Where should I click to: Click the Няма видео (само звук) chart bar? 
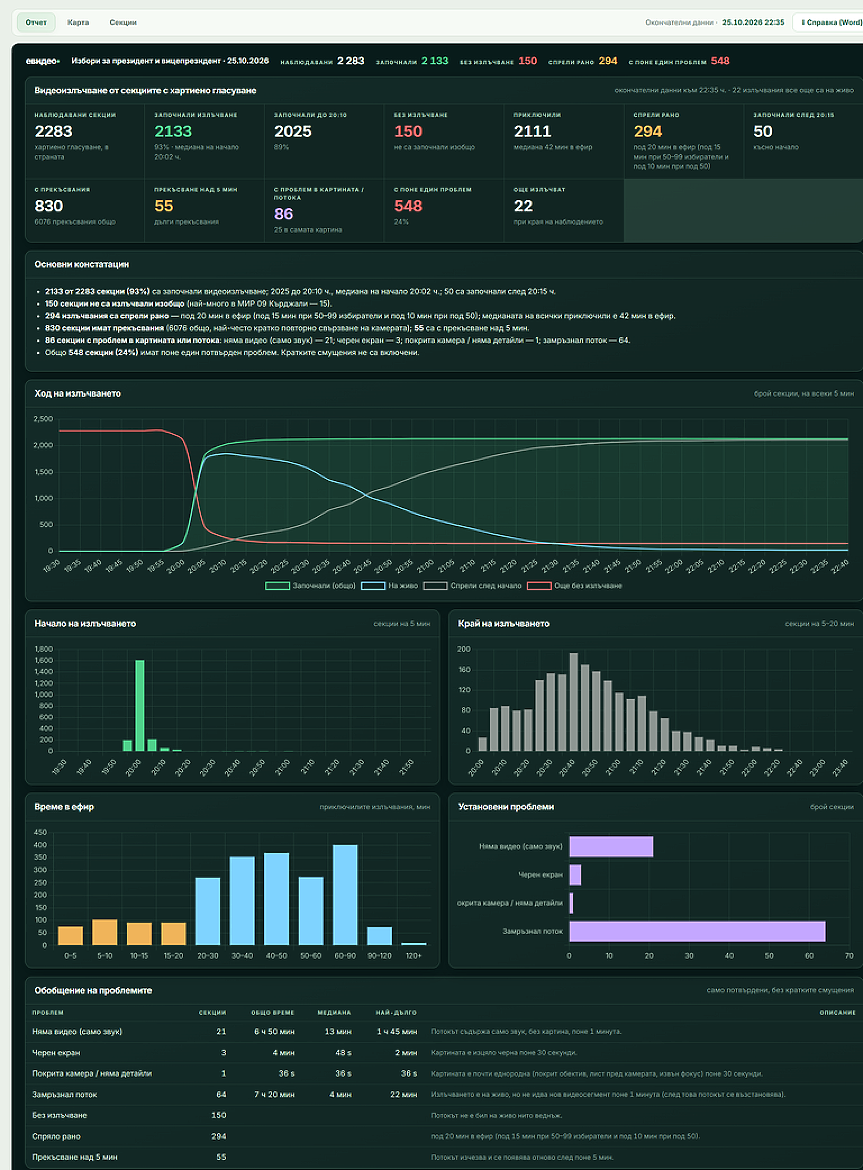coord(612,846)
